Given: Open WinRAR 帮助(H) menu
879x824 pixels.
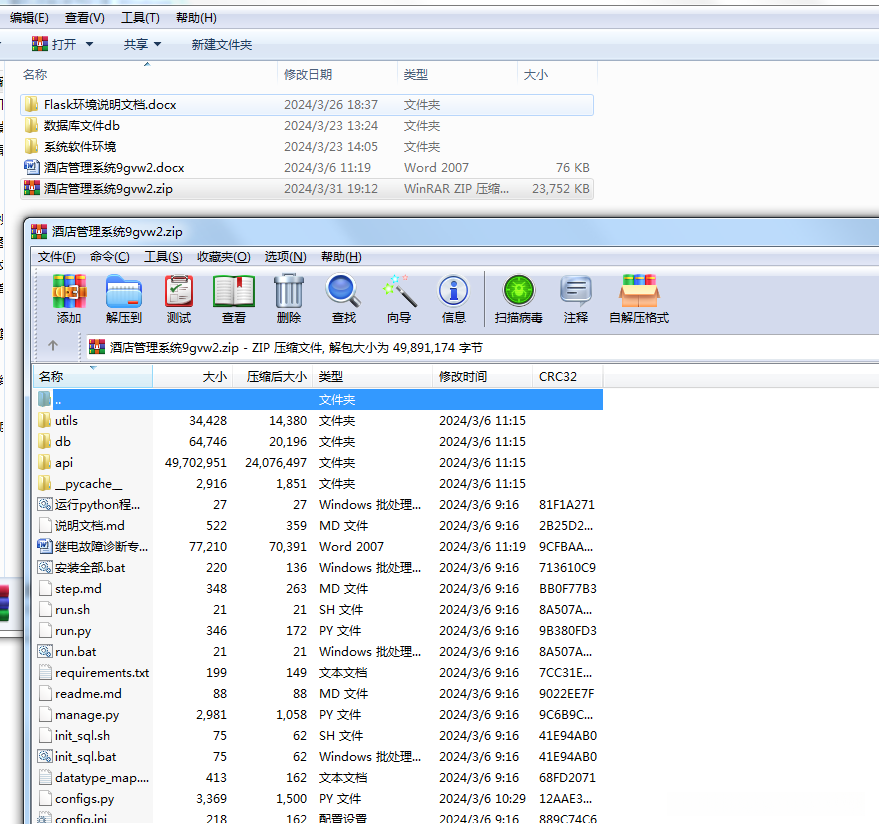Looking at the screenshot, I should [x=341, y=257].
